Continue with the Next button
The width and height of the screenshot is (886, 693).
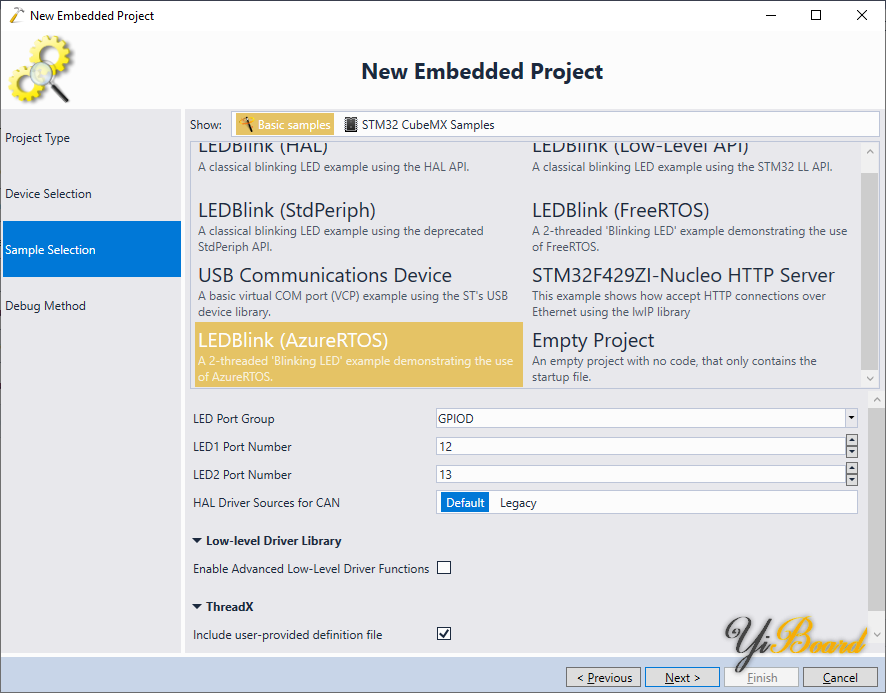click(x=682, y=677)
